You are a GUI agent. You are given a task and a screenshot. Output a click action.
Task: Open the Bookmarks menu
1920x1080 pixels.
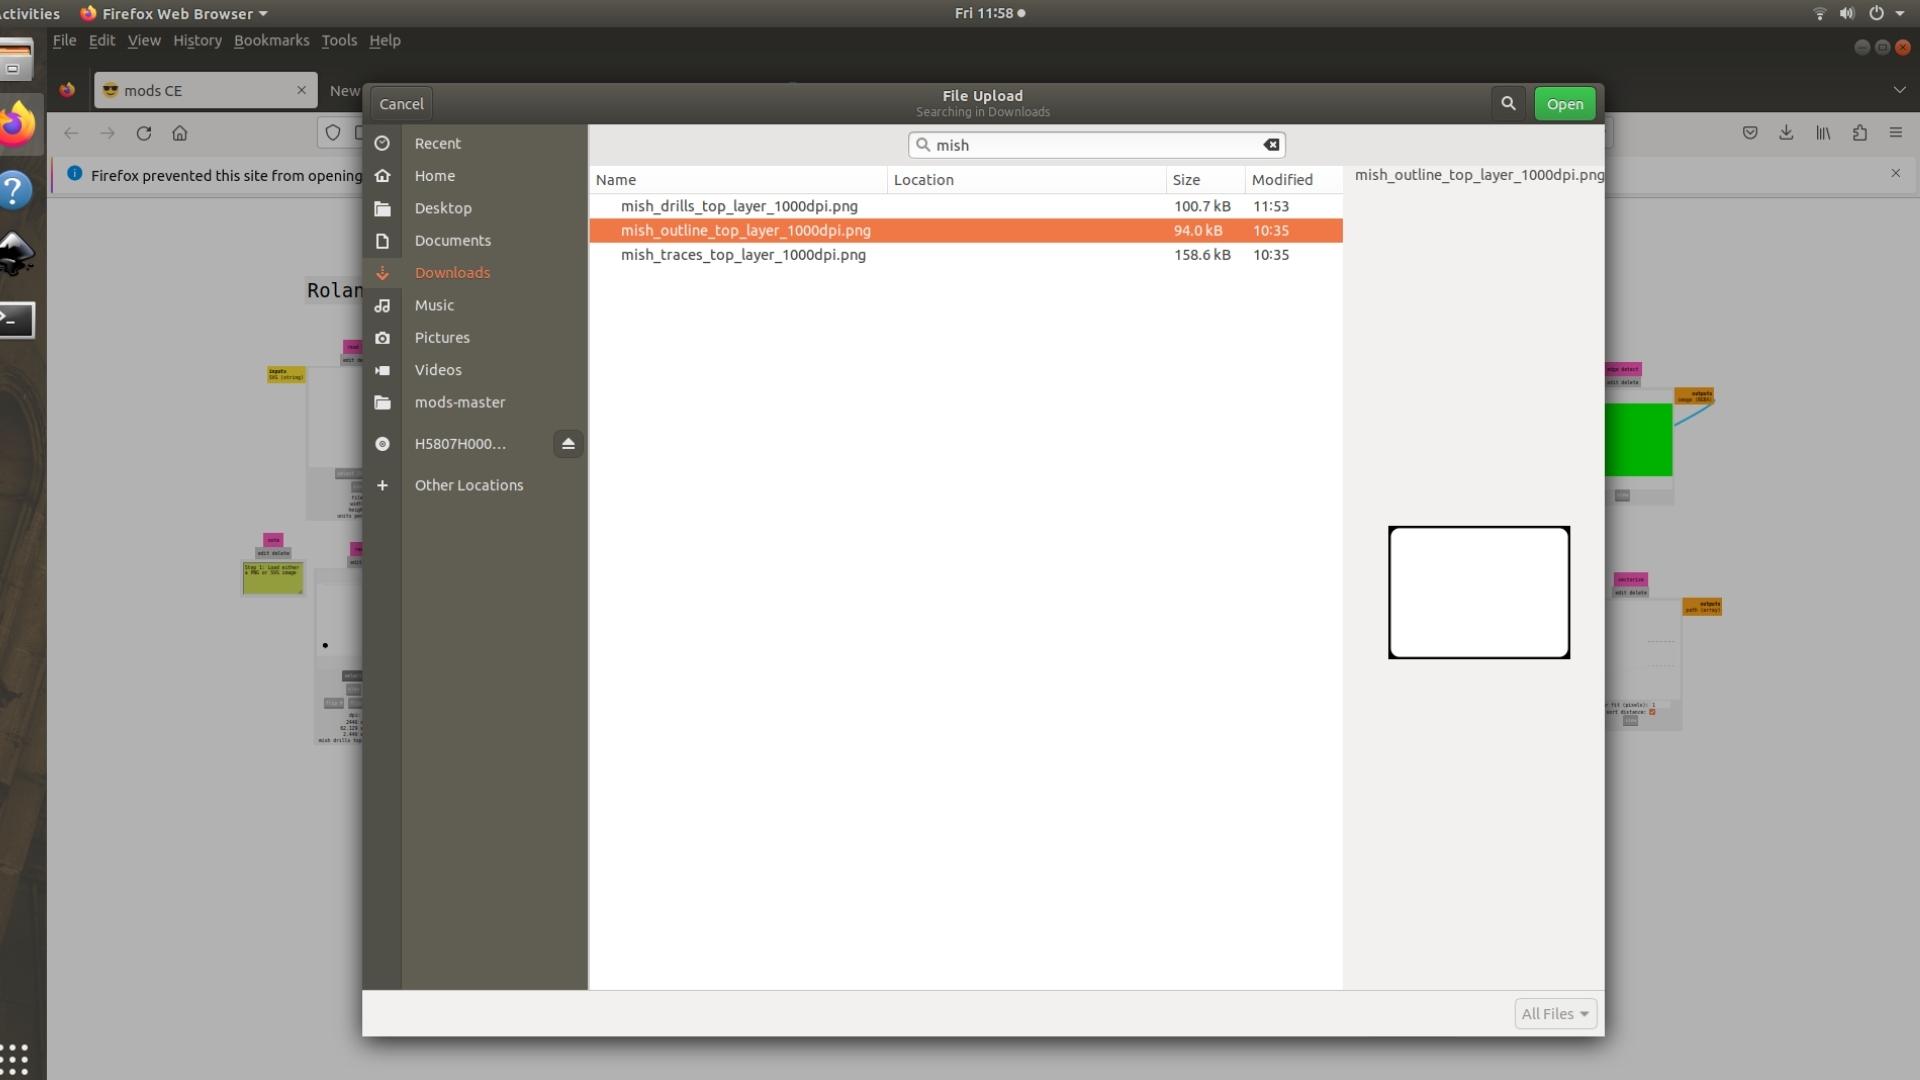coord(271,40)
